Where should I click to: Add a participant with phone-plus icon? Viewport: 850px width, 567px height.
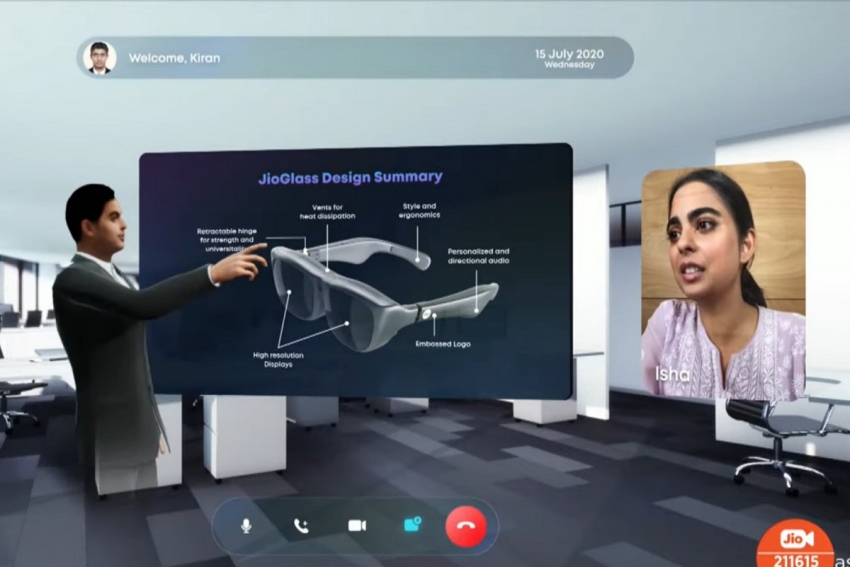click(x=301, y=526)
